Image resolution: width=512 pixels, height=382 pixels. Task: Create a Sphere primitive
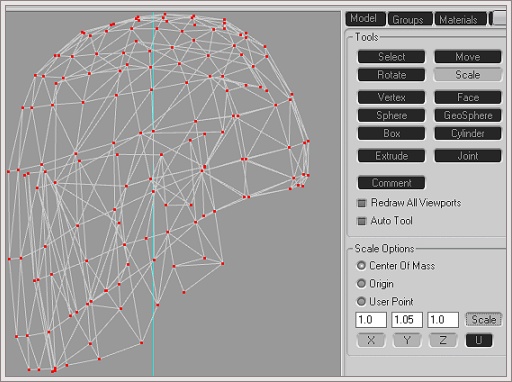point(391,115)
